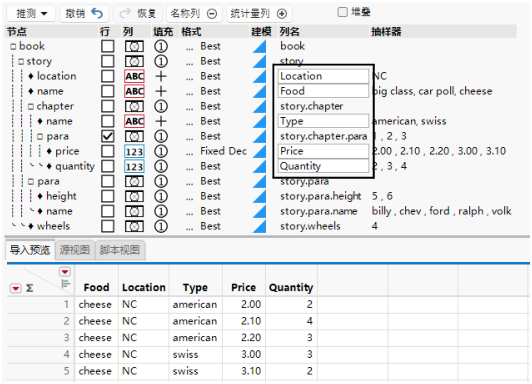Select the height tree node
The height and width of the screenshot is (384, 532).
tap(61, 196)
